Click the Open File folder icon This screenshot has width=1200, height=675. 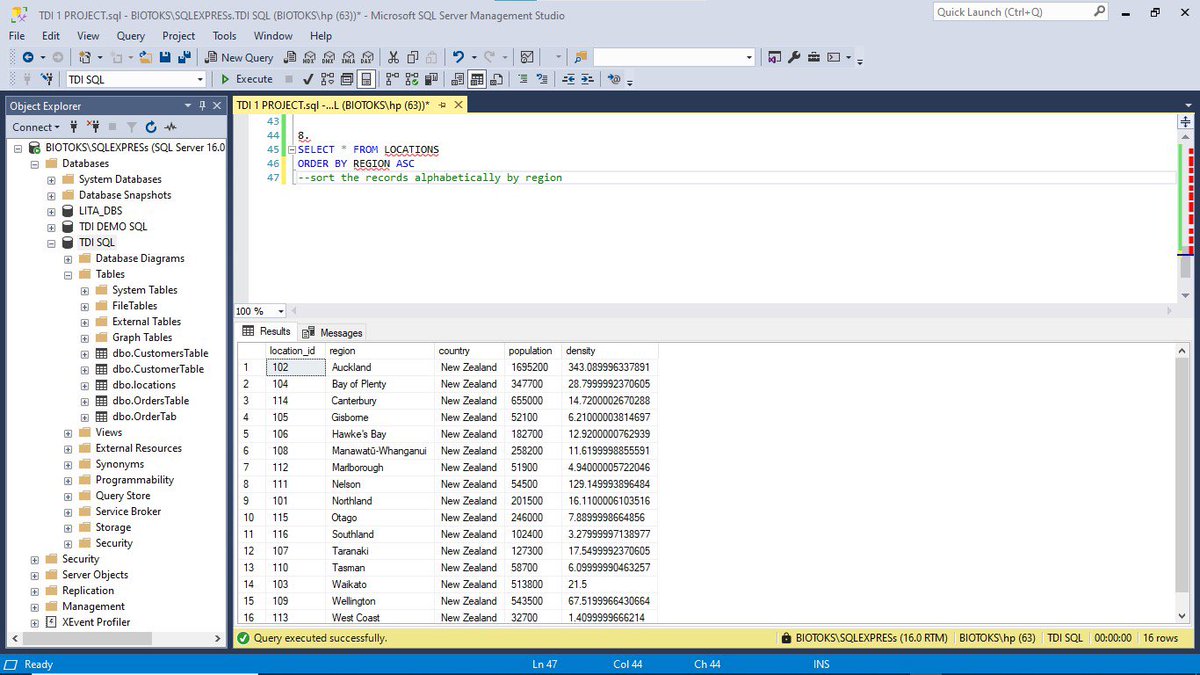145,57
